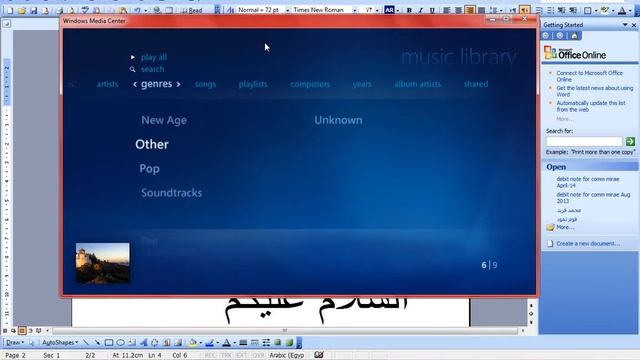This screenshot has width=640, height=360.
Task: Open the Font Color dropdown arrow in formatting toolbar
Action: tap(631, 11)
